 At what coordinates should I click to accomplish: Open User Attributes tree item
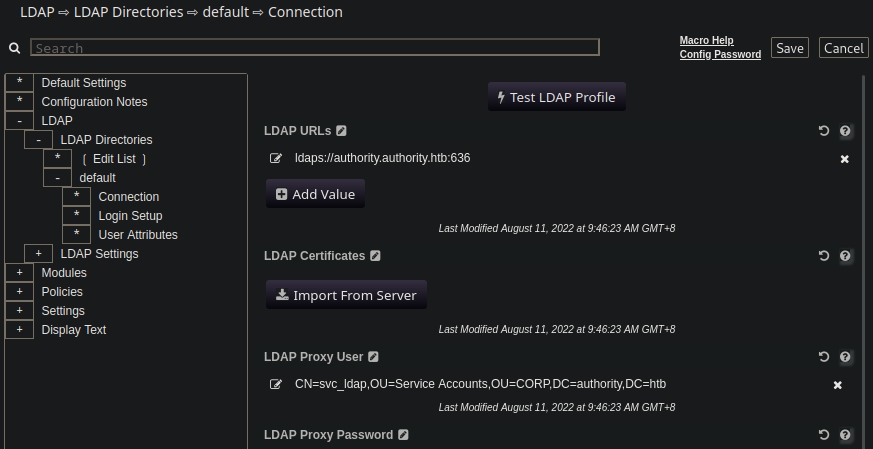point(138,235)
